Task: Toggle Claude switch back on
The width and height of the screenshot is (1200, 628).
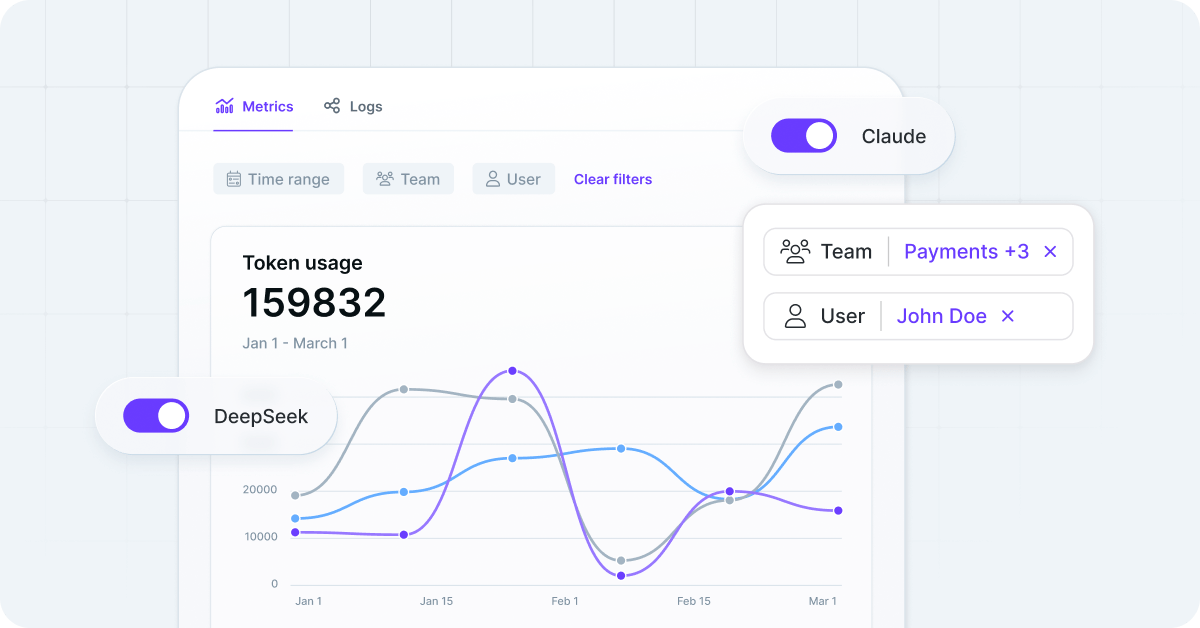Action: (804, 135)
